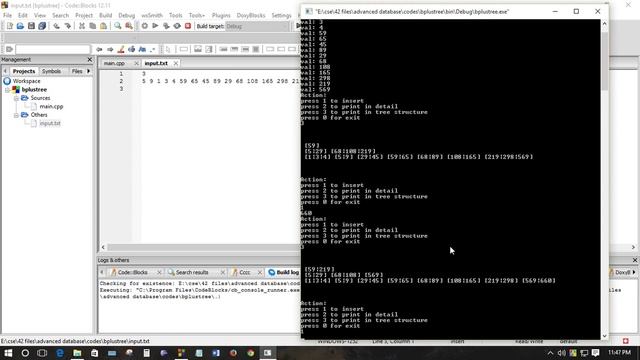Click the red Abort build icon
Viewport: 640px width, 360px height.
(188, 26)
